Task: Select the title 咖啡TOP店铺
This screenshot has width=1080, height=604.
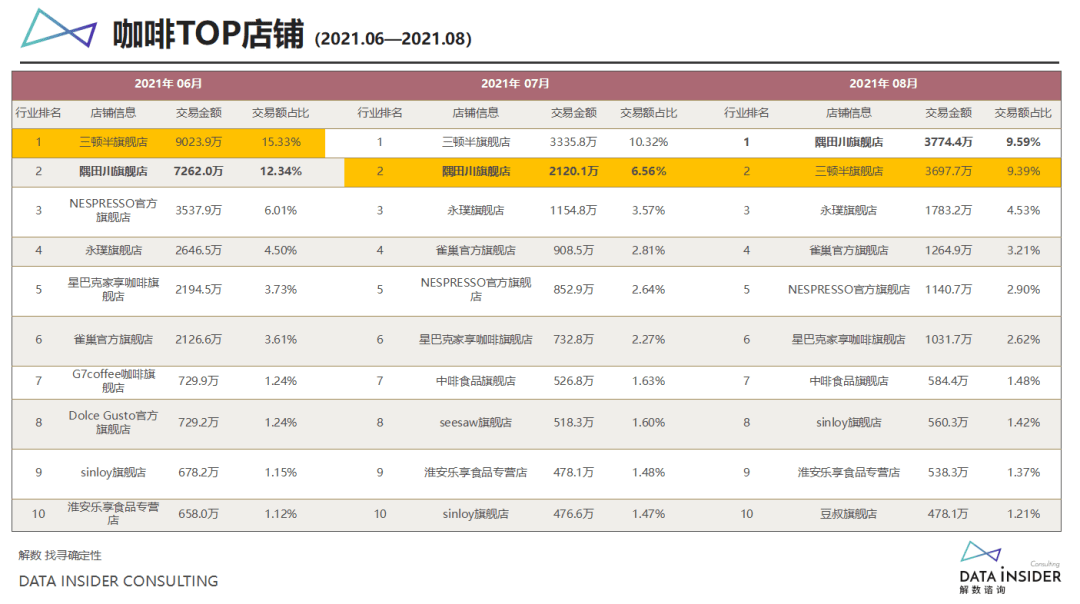Action: click(208, 34)
